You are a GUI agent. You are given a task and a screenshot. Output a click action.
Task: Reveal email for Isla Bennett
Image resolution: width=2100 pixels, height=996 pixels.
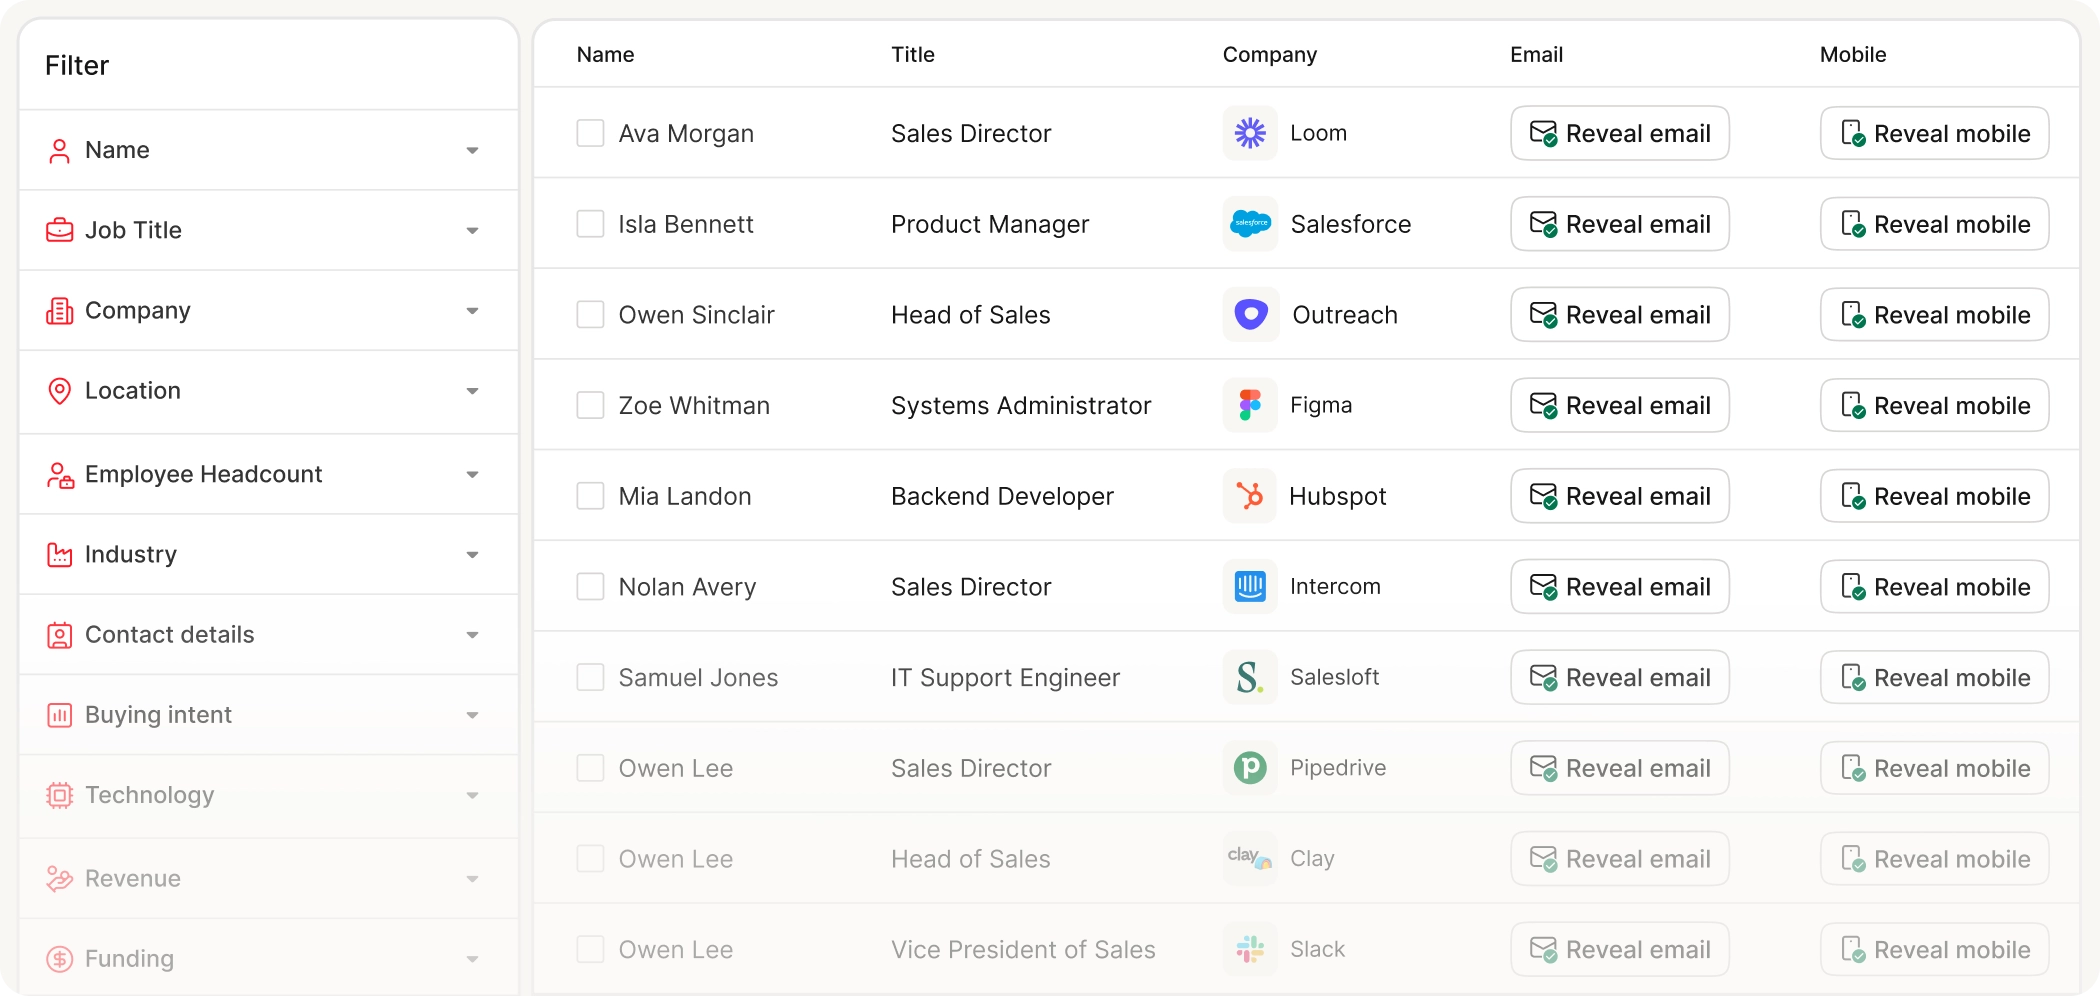click(x=1620, y=224)
